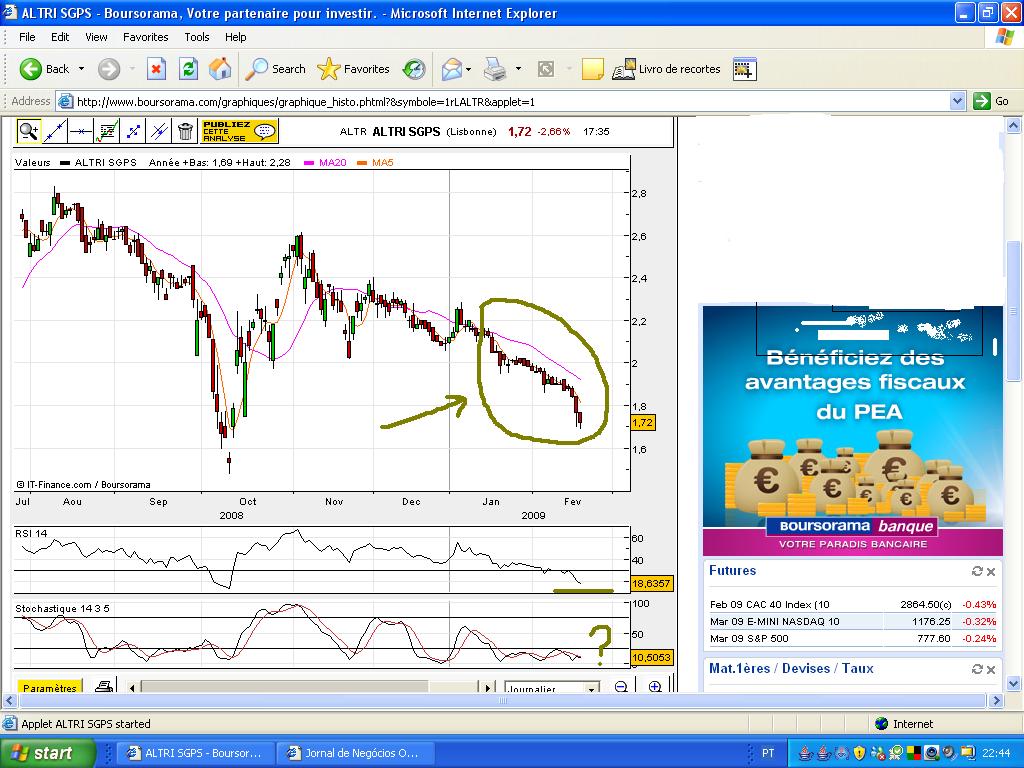This screenshot has height=768, width=1024.
Task: Click the Boursorama banque PEA advertisement
Action: click(x=852, y=431)
